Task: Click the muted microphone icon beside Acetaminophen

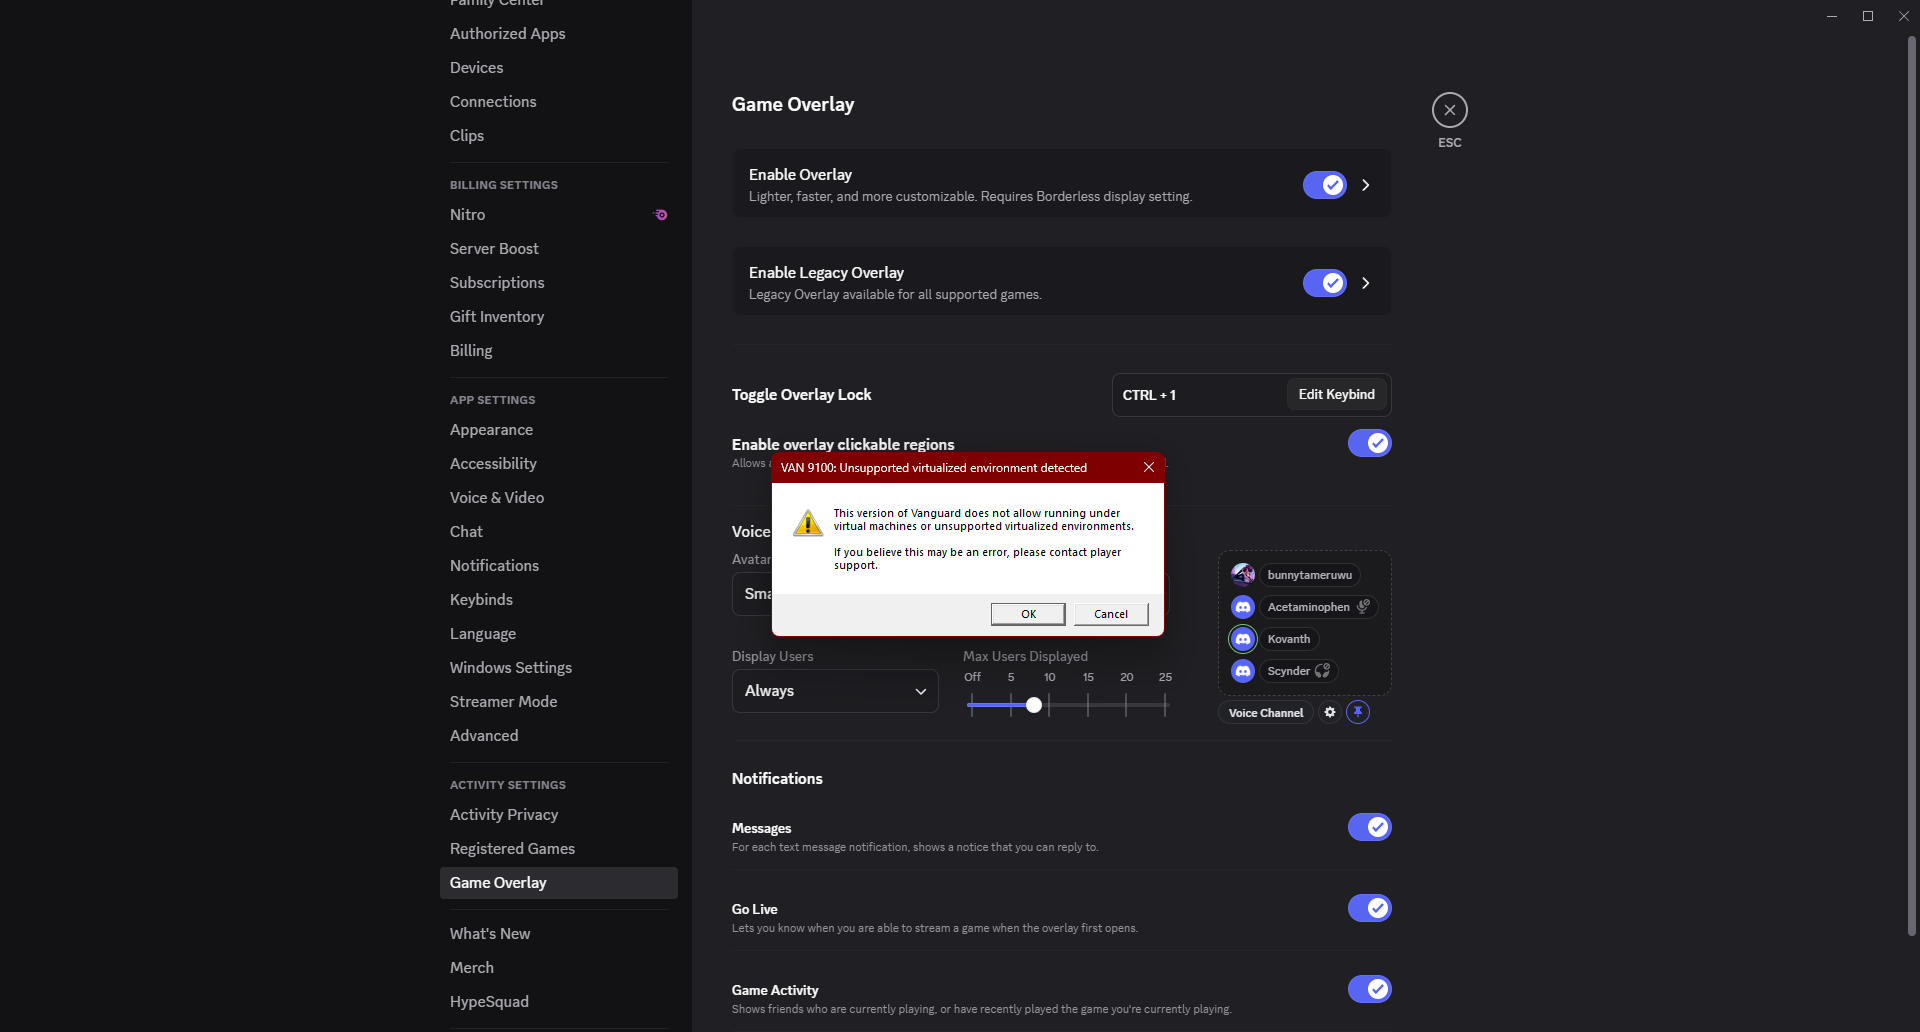Action: coord(1363,607)
